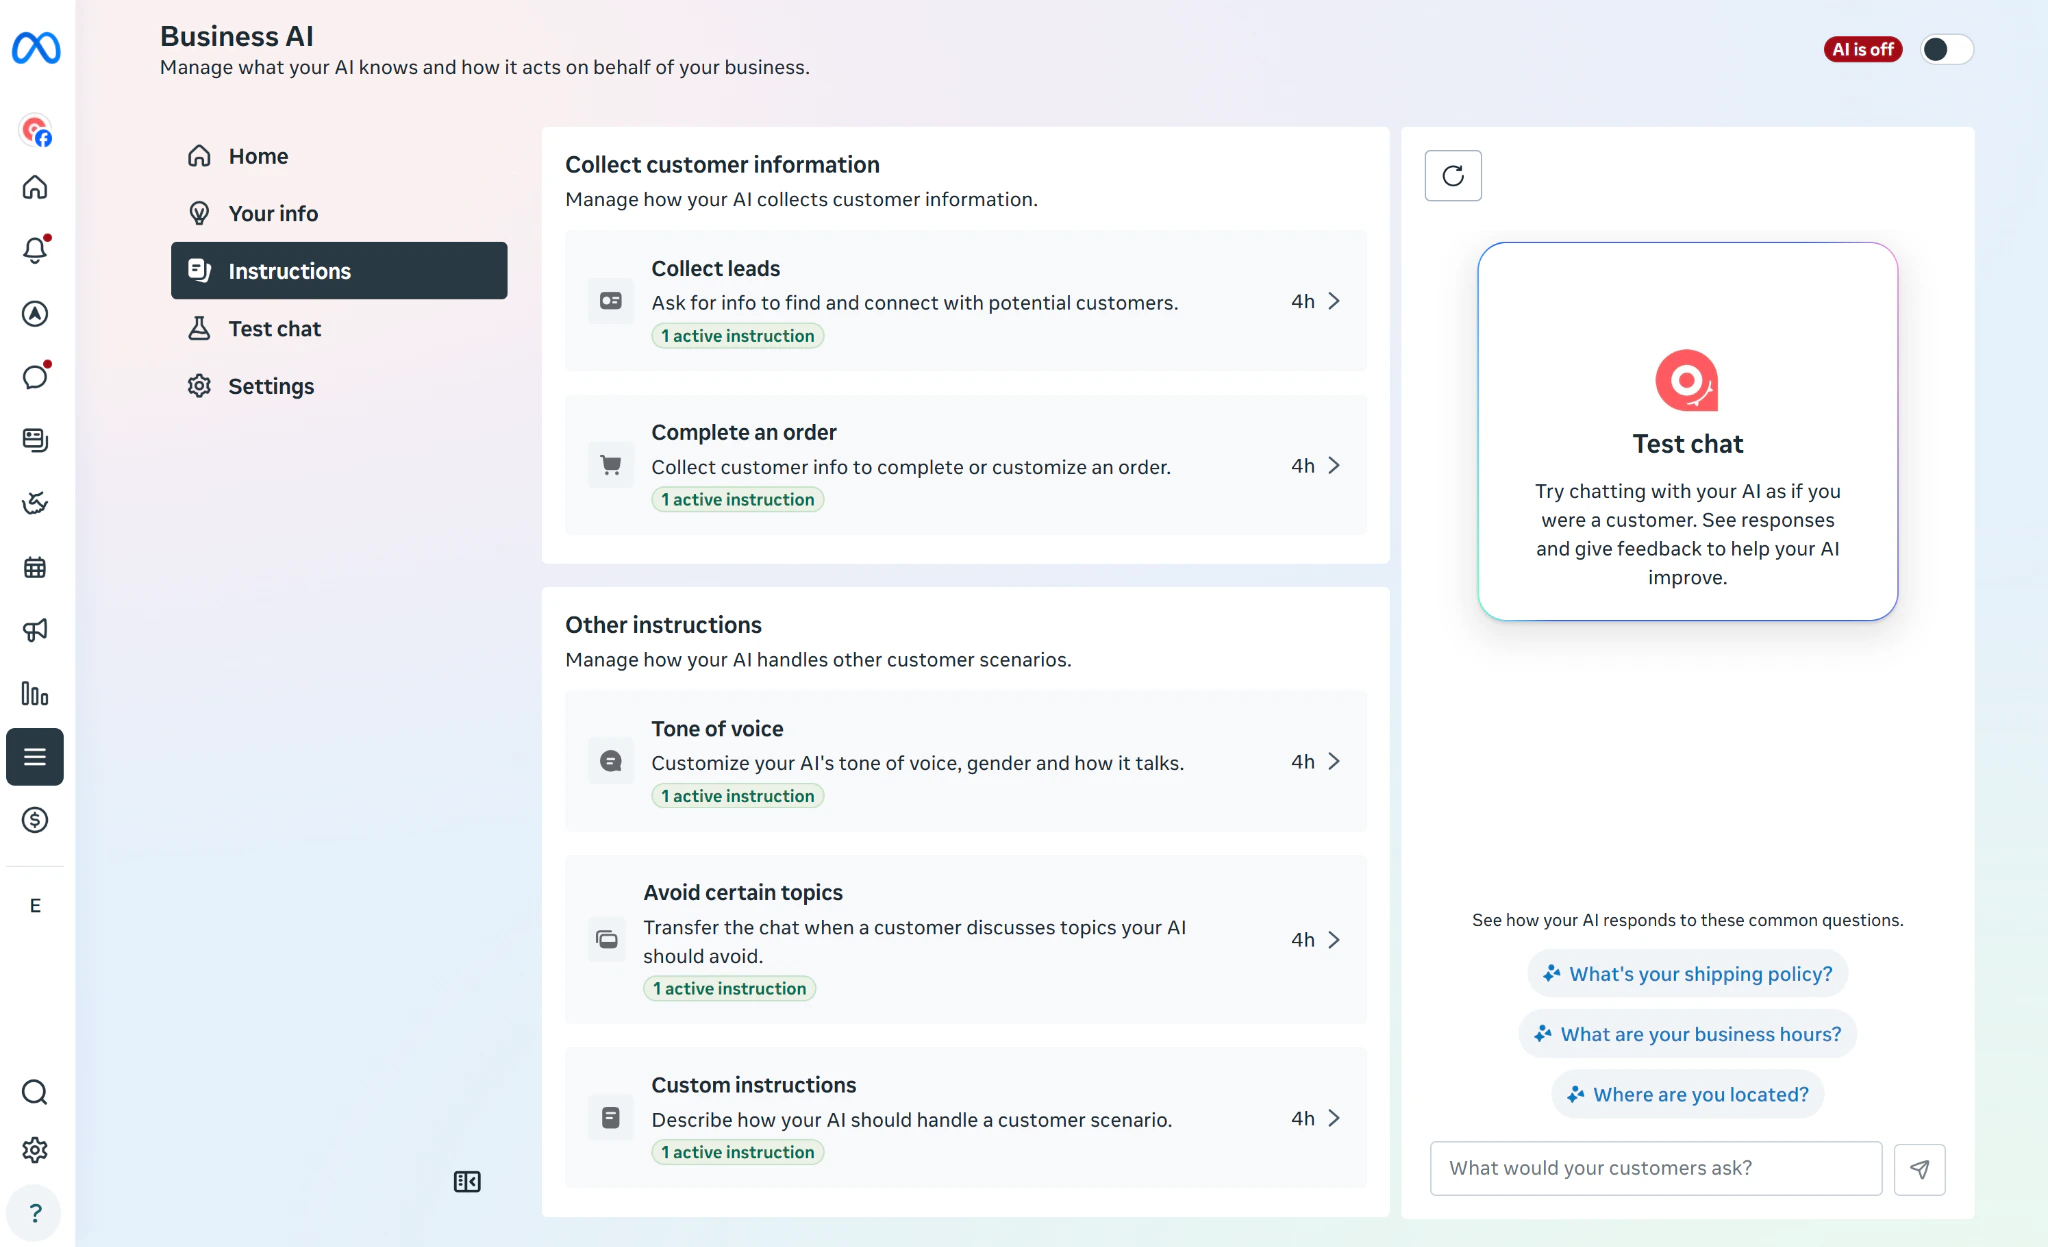The image size is (2048, 1247).
Task: Click the "Other instructions" heading
Action: [663, 625]
